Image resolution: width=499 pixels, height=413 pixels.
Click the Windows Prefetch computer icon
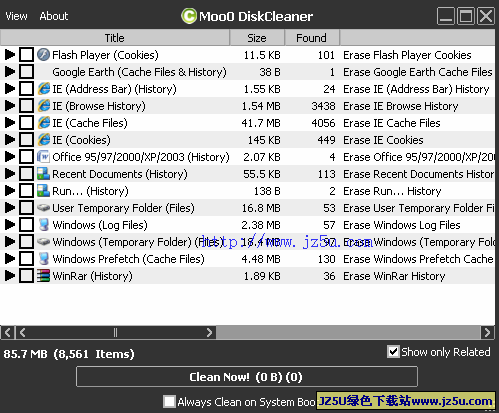click(x=43, y=259)
